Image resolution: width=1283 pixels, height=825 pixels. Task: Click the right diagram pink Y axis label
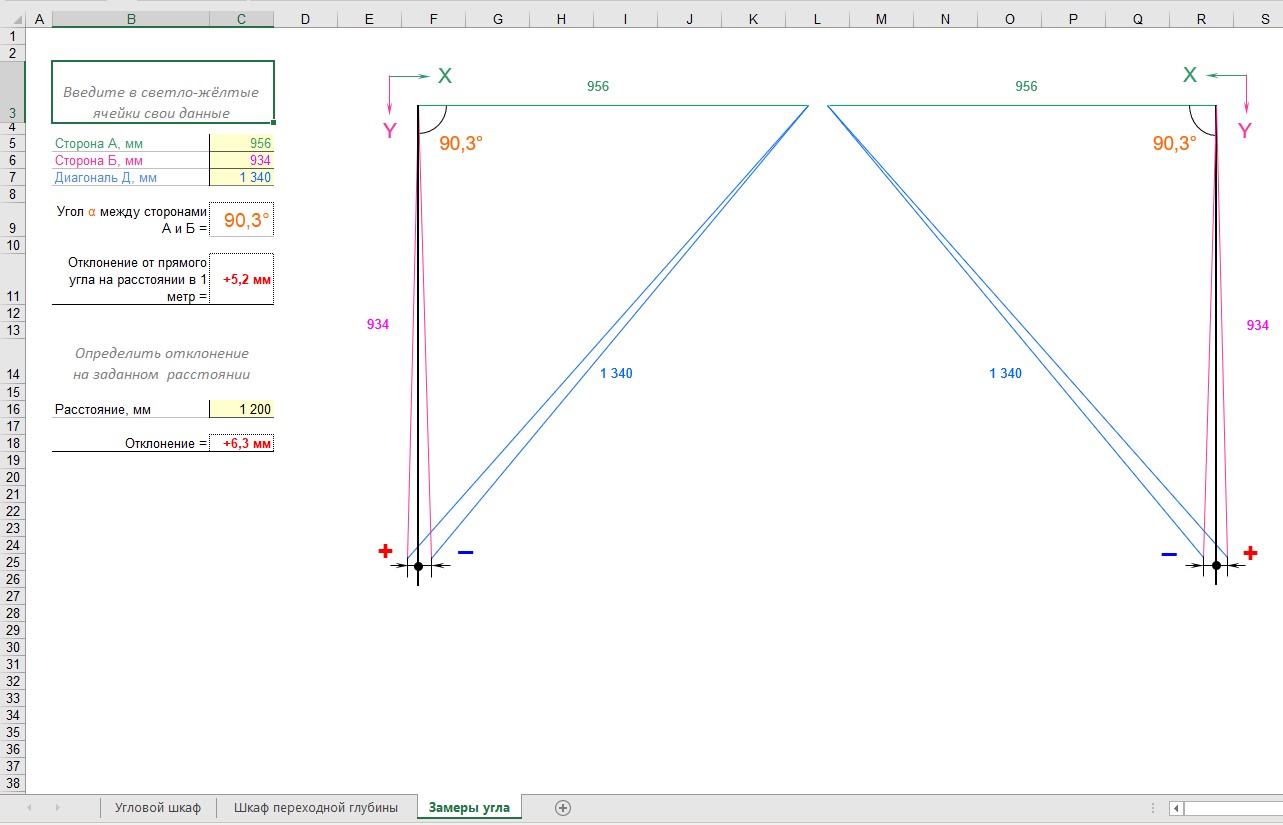click(x=1245, y=131)
